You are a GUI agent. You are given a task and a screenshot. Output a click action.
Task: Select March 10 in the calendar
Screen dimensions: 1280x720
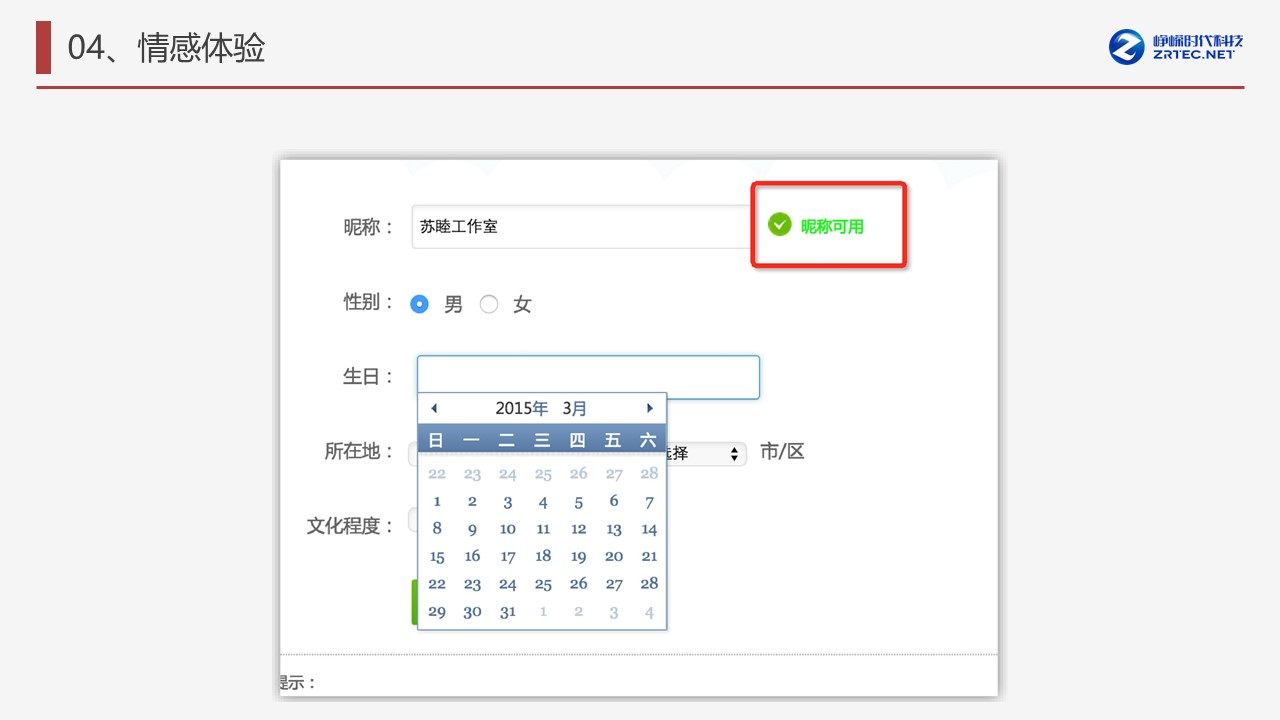click(508, 529)
